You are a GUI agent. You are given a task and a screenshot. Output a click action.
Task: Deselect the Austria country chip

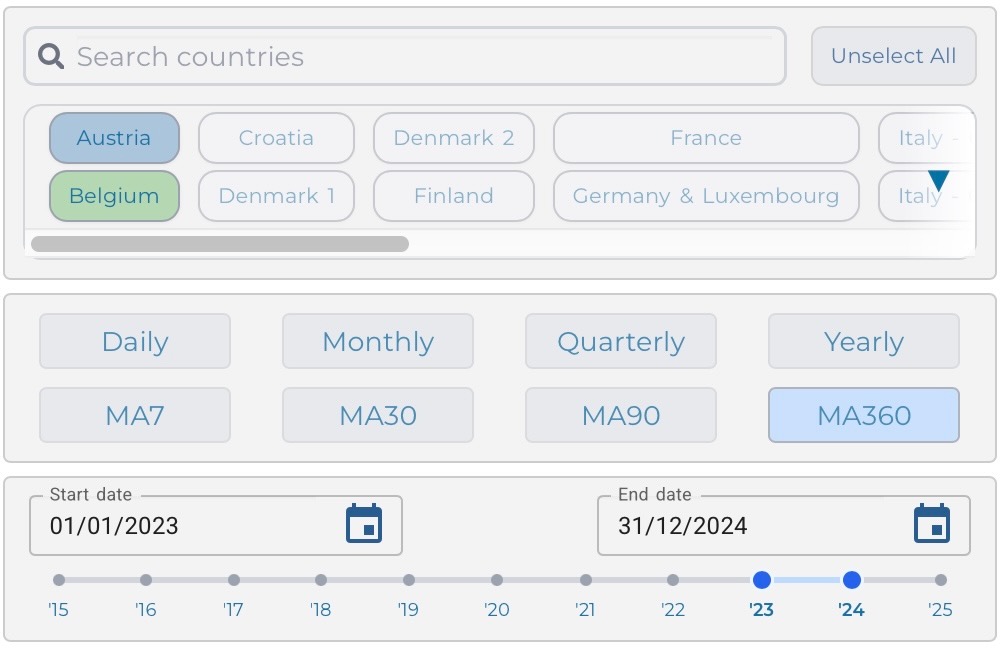[114, 138]
